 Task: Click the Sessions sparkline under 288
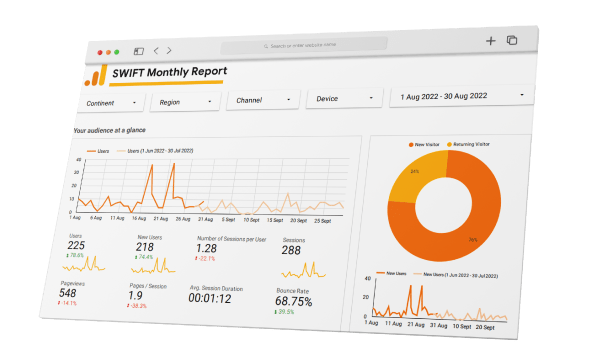click(x=303, y=270)
